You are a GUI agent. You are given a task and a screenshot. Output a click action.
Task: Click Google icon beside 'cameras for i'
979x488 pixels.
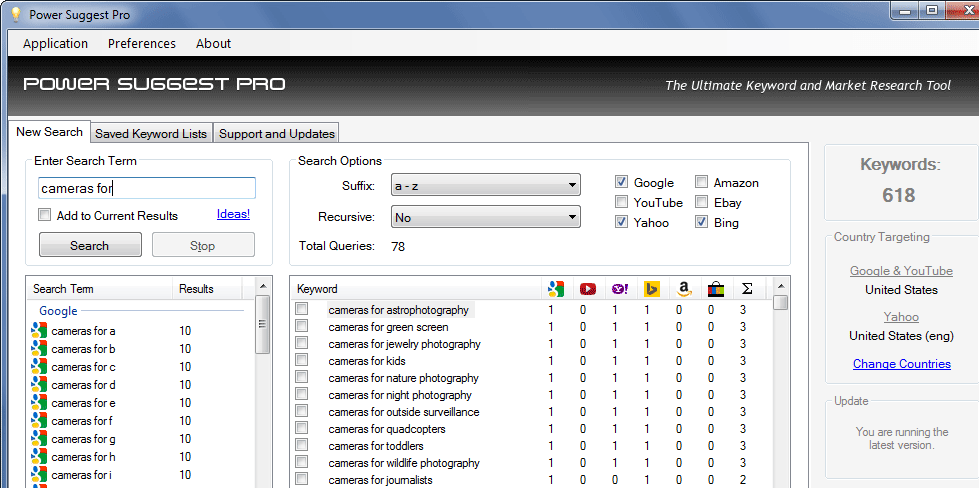39,475
